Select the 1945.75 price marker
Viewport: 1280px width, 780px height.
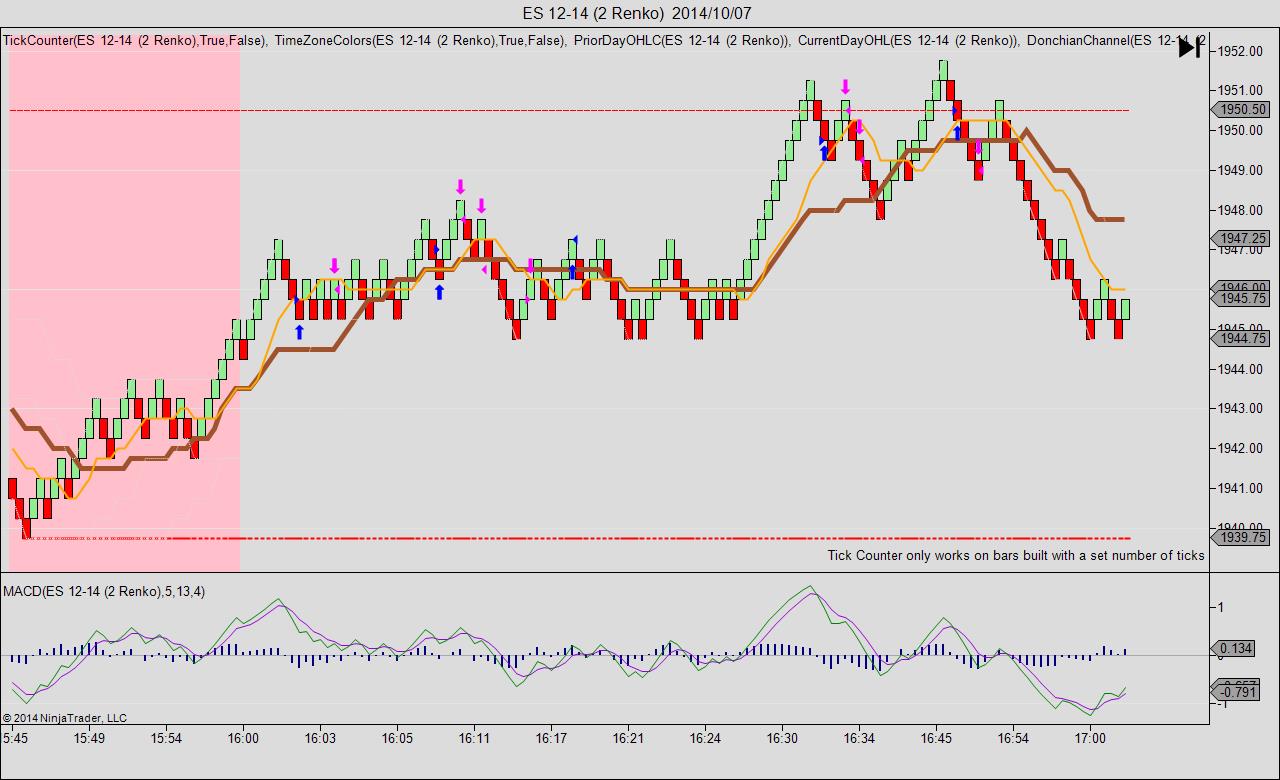pyautogui.click(x=1240, y=298)
